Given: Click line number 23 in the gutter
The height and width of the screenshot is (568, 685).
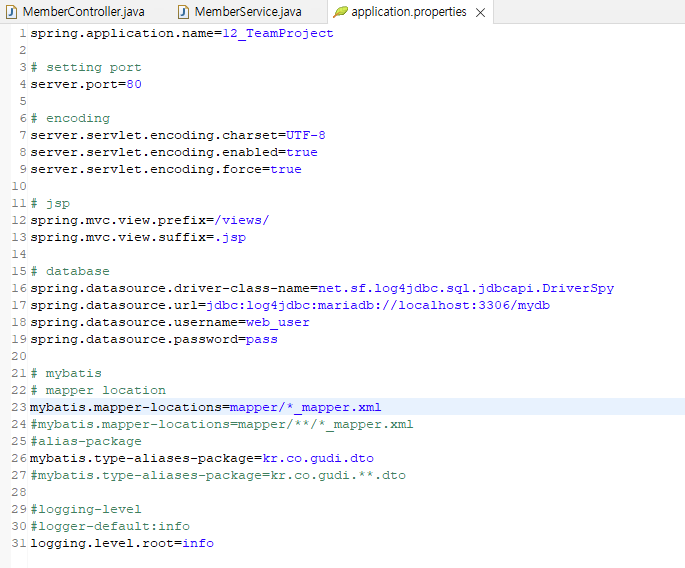Looking at the screenshot, I should [x=19, y=407].
